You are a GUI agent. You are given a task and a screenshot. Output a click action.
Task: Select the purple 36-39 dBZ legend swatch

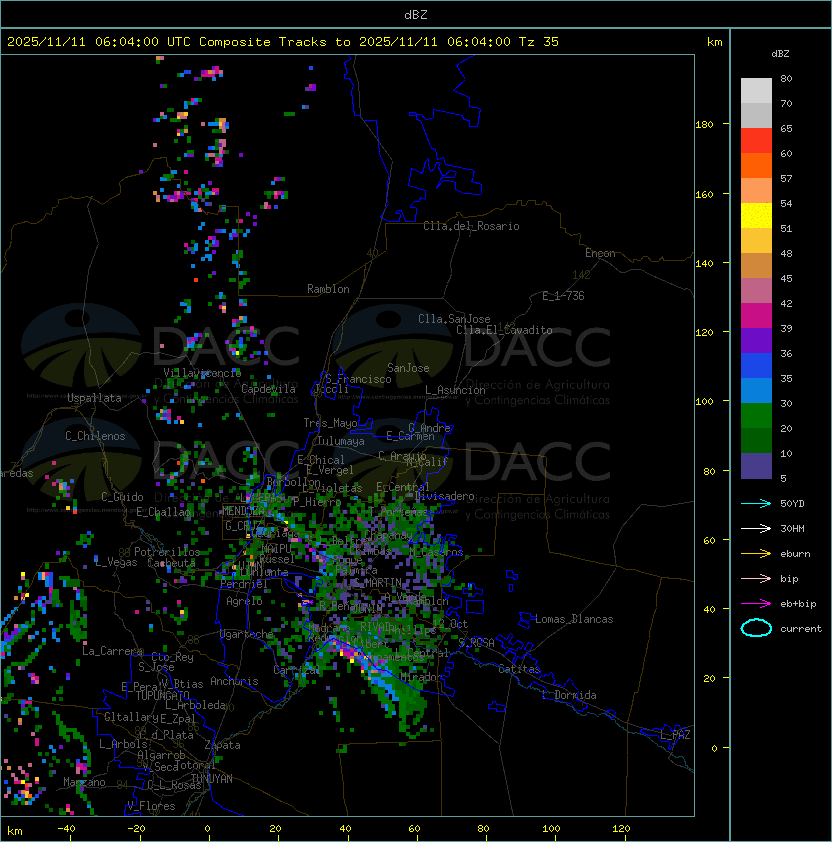coord(756,340)
